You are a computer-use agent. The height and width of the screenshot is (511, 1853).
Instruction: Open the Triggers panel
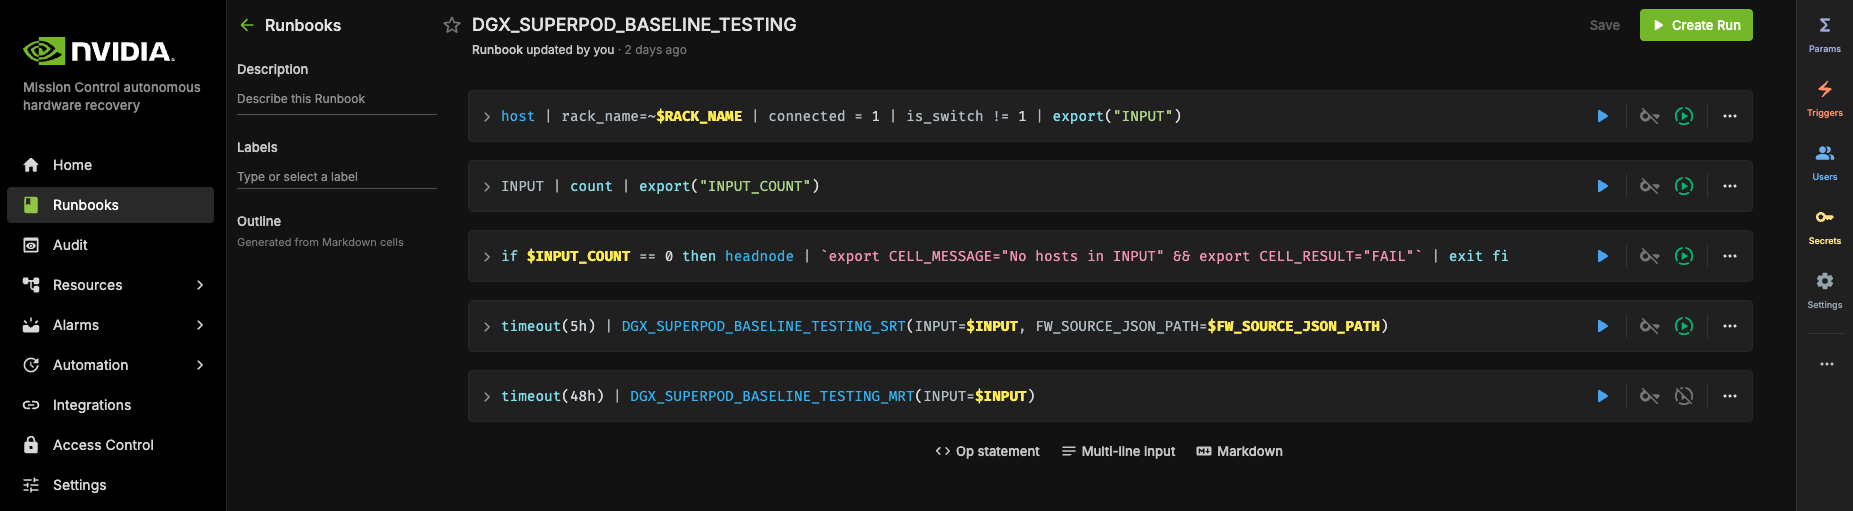click(x=1824, y=97)
